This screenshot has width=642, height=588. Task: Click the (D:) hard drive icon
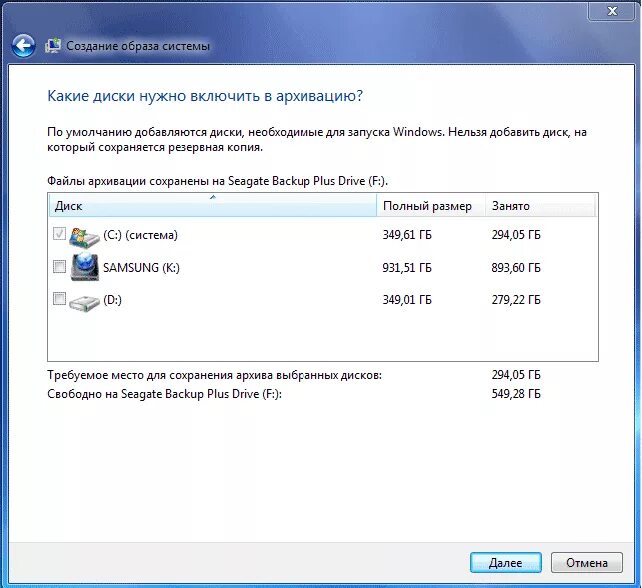pos(84,302)
